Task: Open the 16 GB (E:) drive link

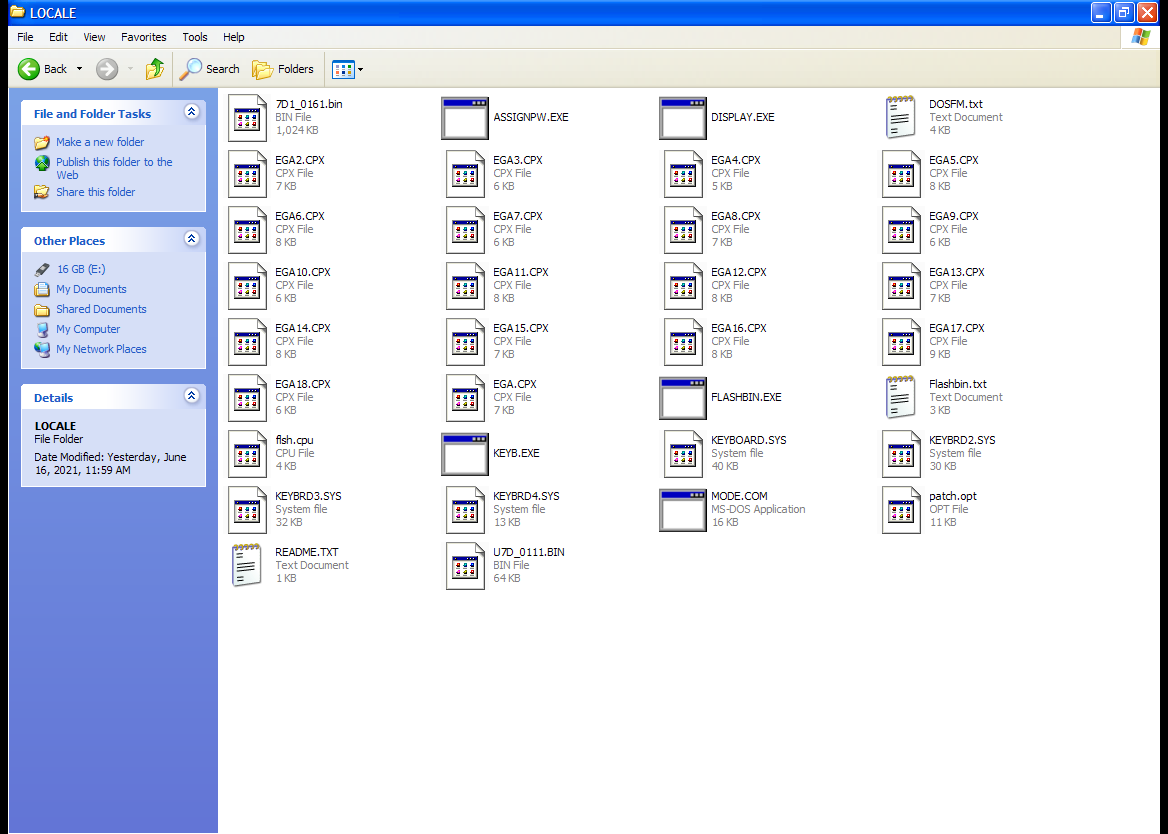Action: 81,270
